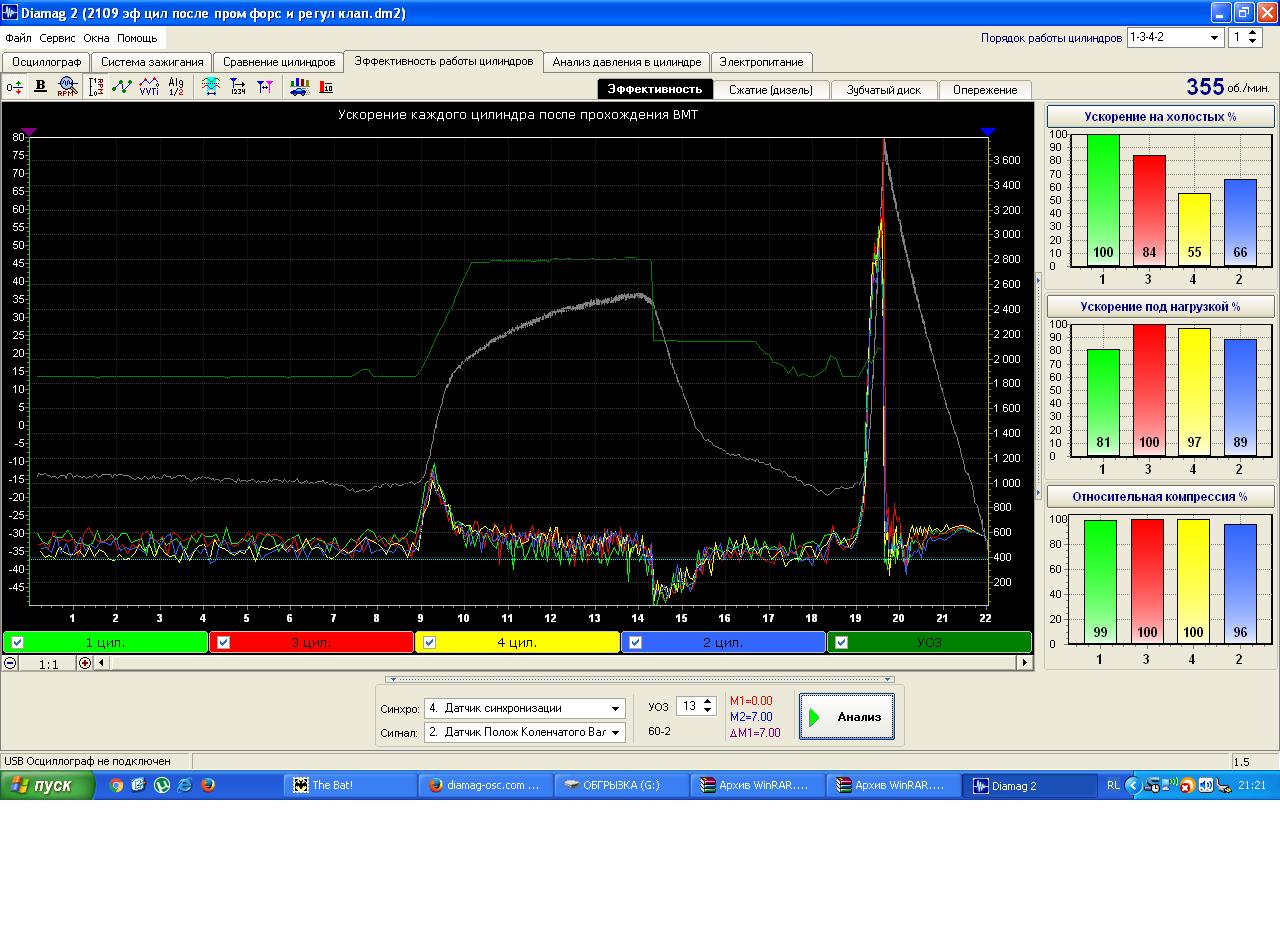This screenshot has width=1280, height=945.
Task: Toggle the 3 цил. checkbox
Action: pyautogui.click(x=224, y=642)
